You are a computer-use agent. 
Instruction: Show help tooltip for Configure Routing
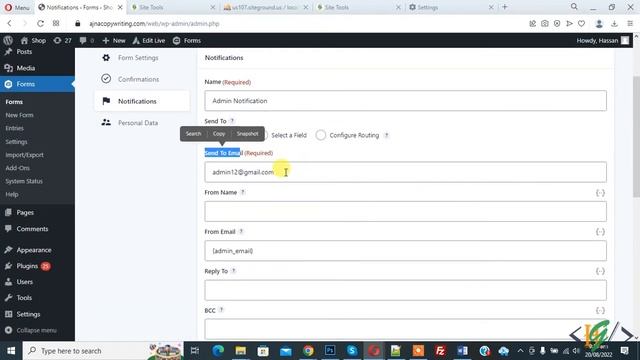[x=386, y=135]
